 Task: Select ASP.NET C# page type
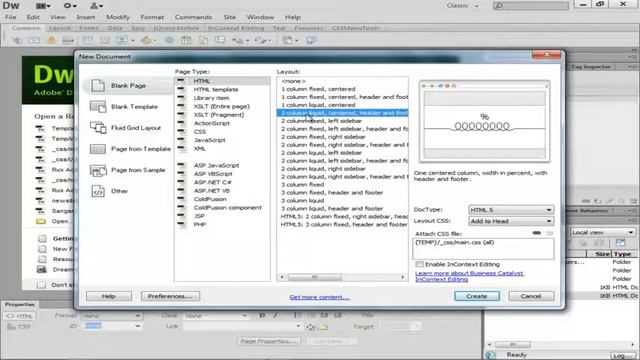pos(213,182)
